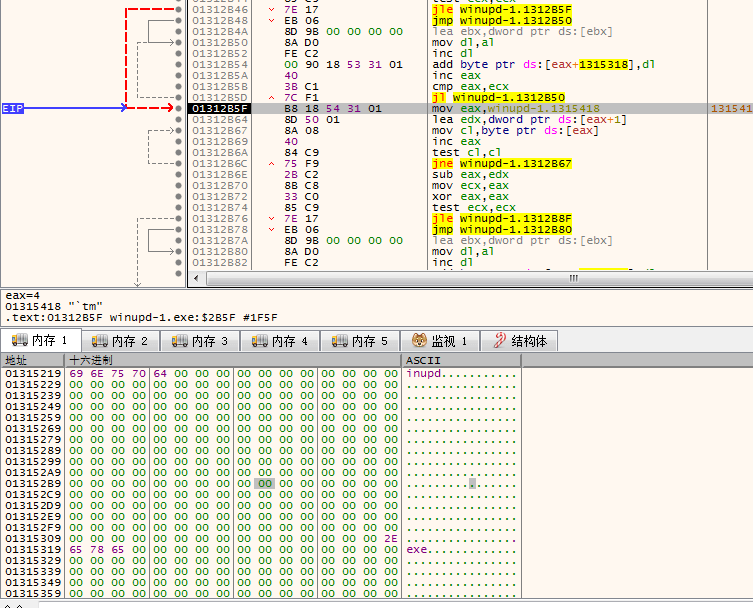Select the jmp winupd-1.1312B80 instruction
Screen dimensions: 753x608
[502, 230]
